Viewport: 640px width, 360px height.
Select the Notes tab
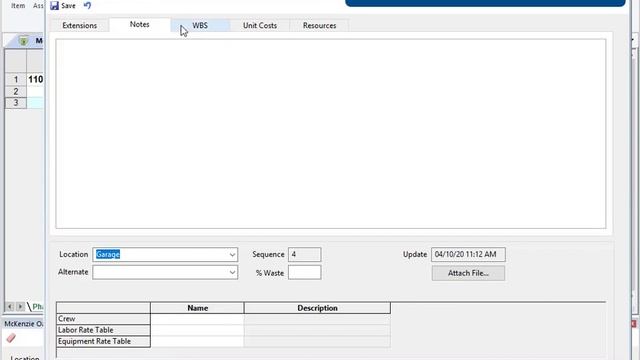(140, 24)
